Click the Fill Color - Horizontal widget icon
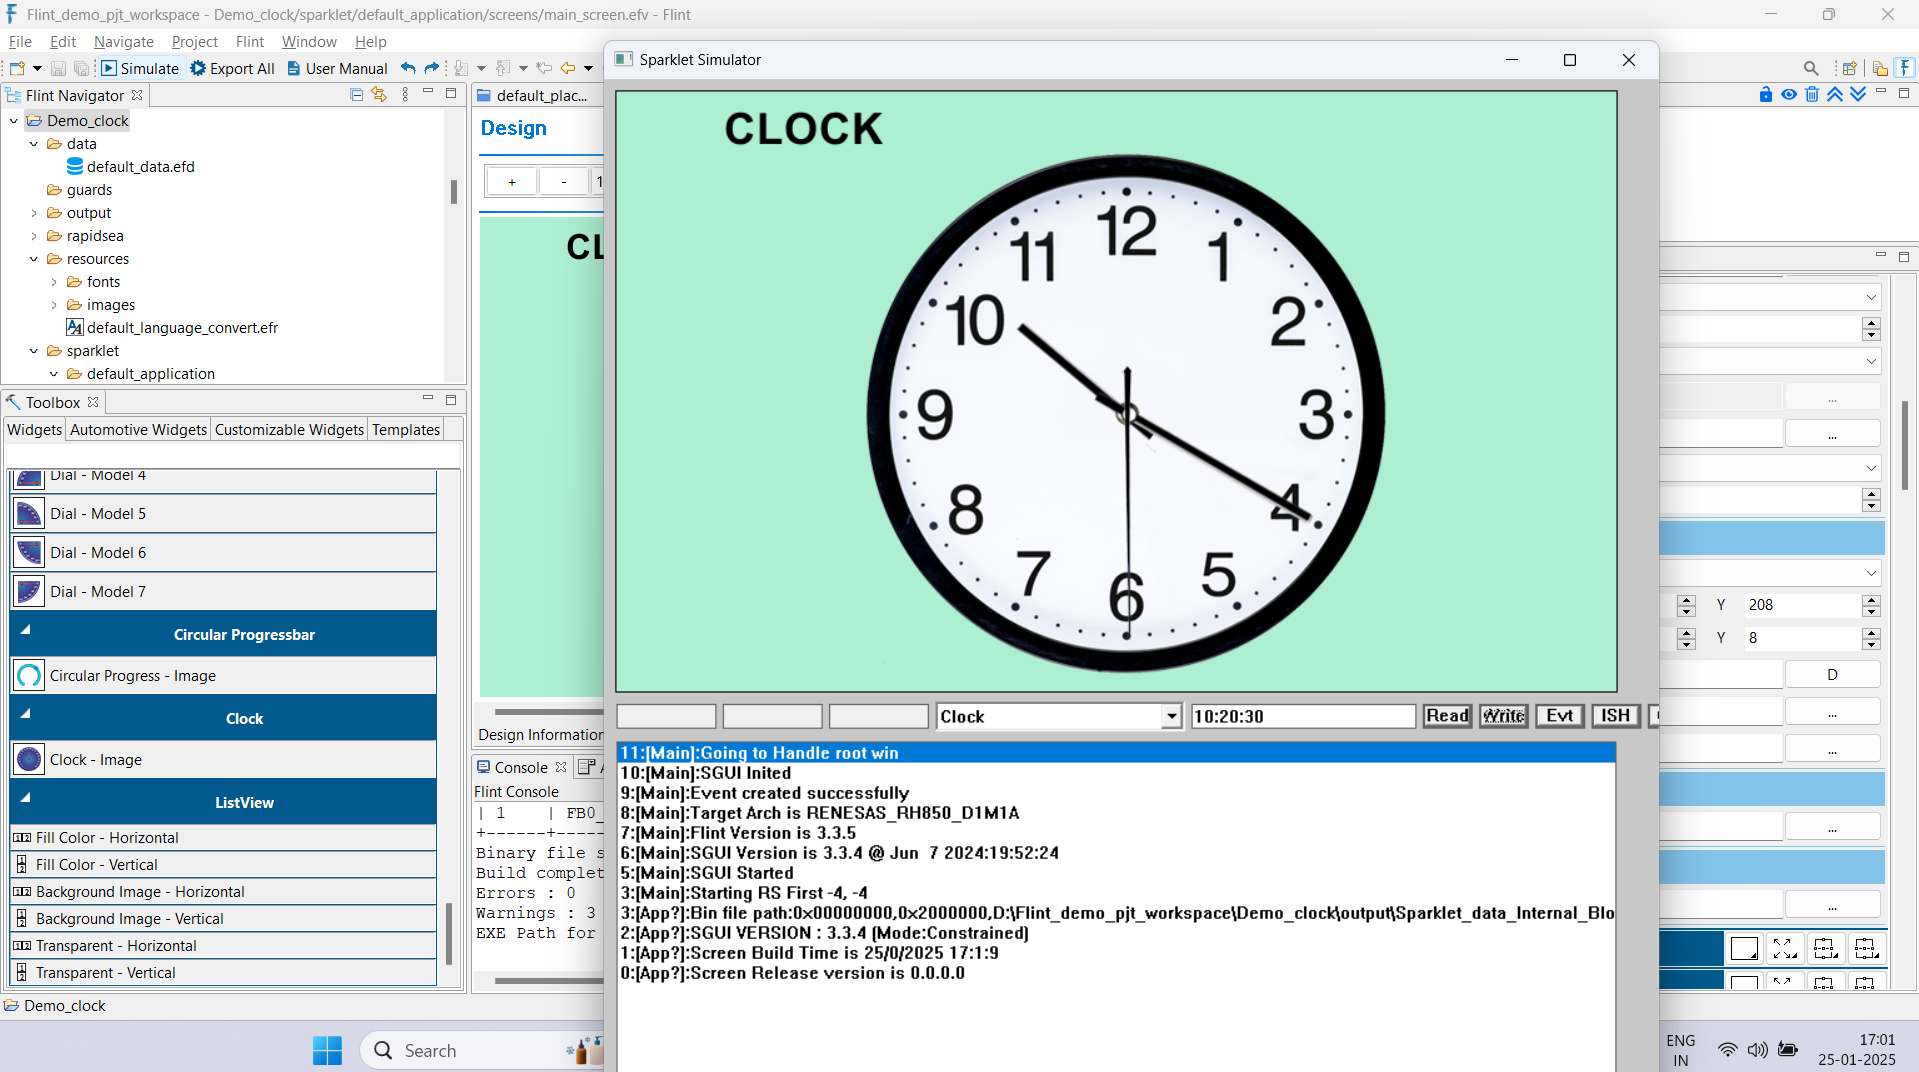The image size is (1919, 1072). [21, 837]
